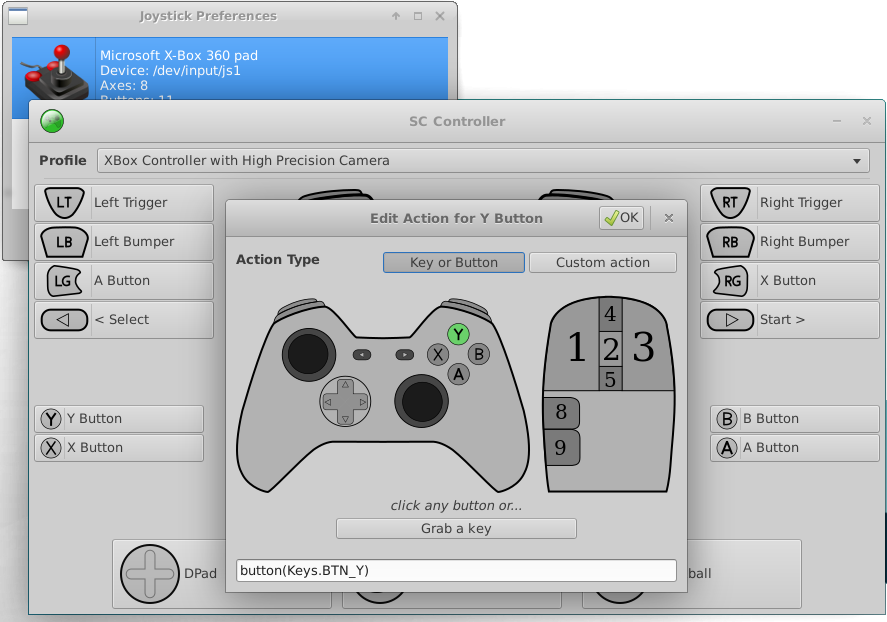887x622 pixels.
Task: Click OK to confirm Y Button action
Action: pyautogui.click(x=621, y=218)
